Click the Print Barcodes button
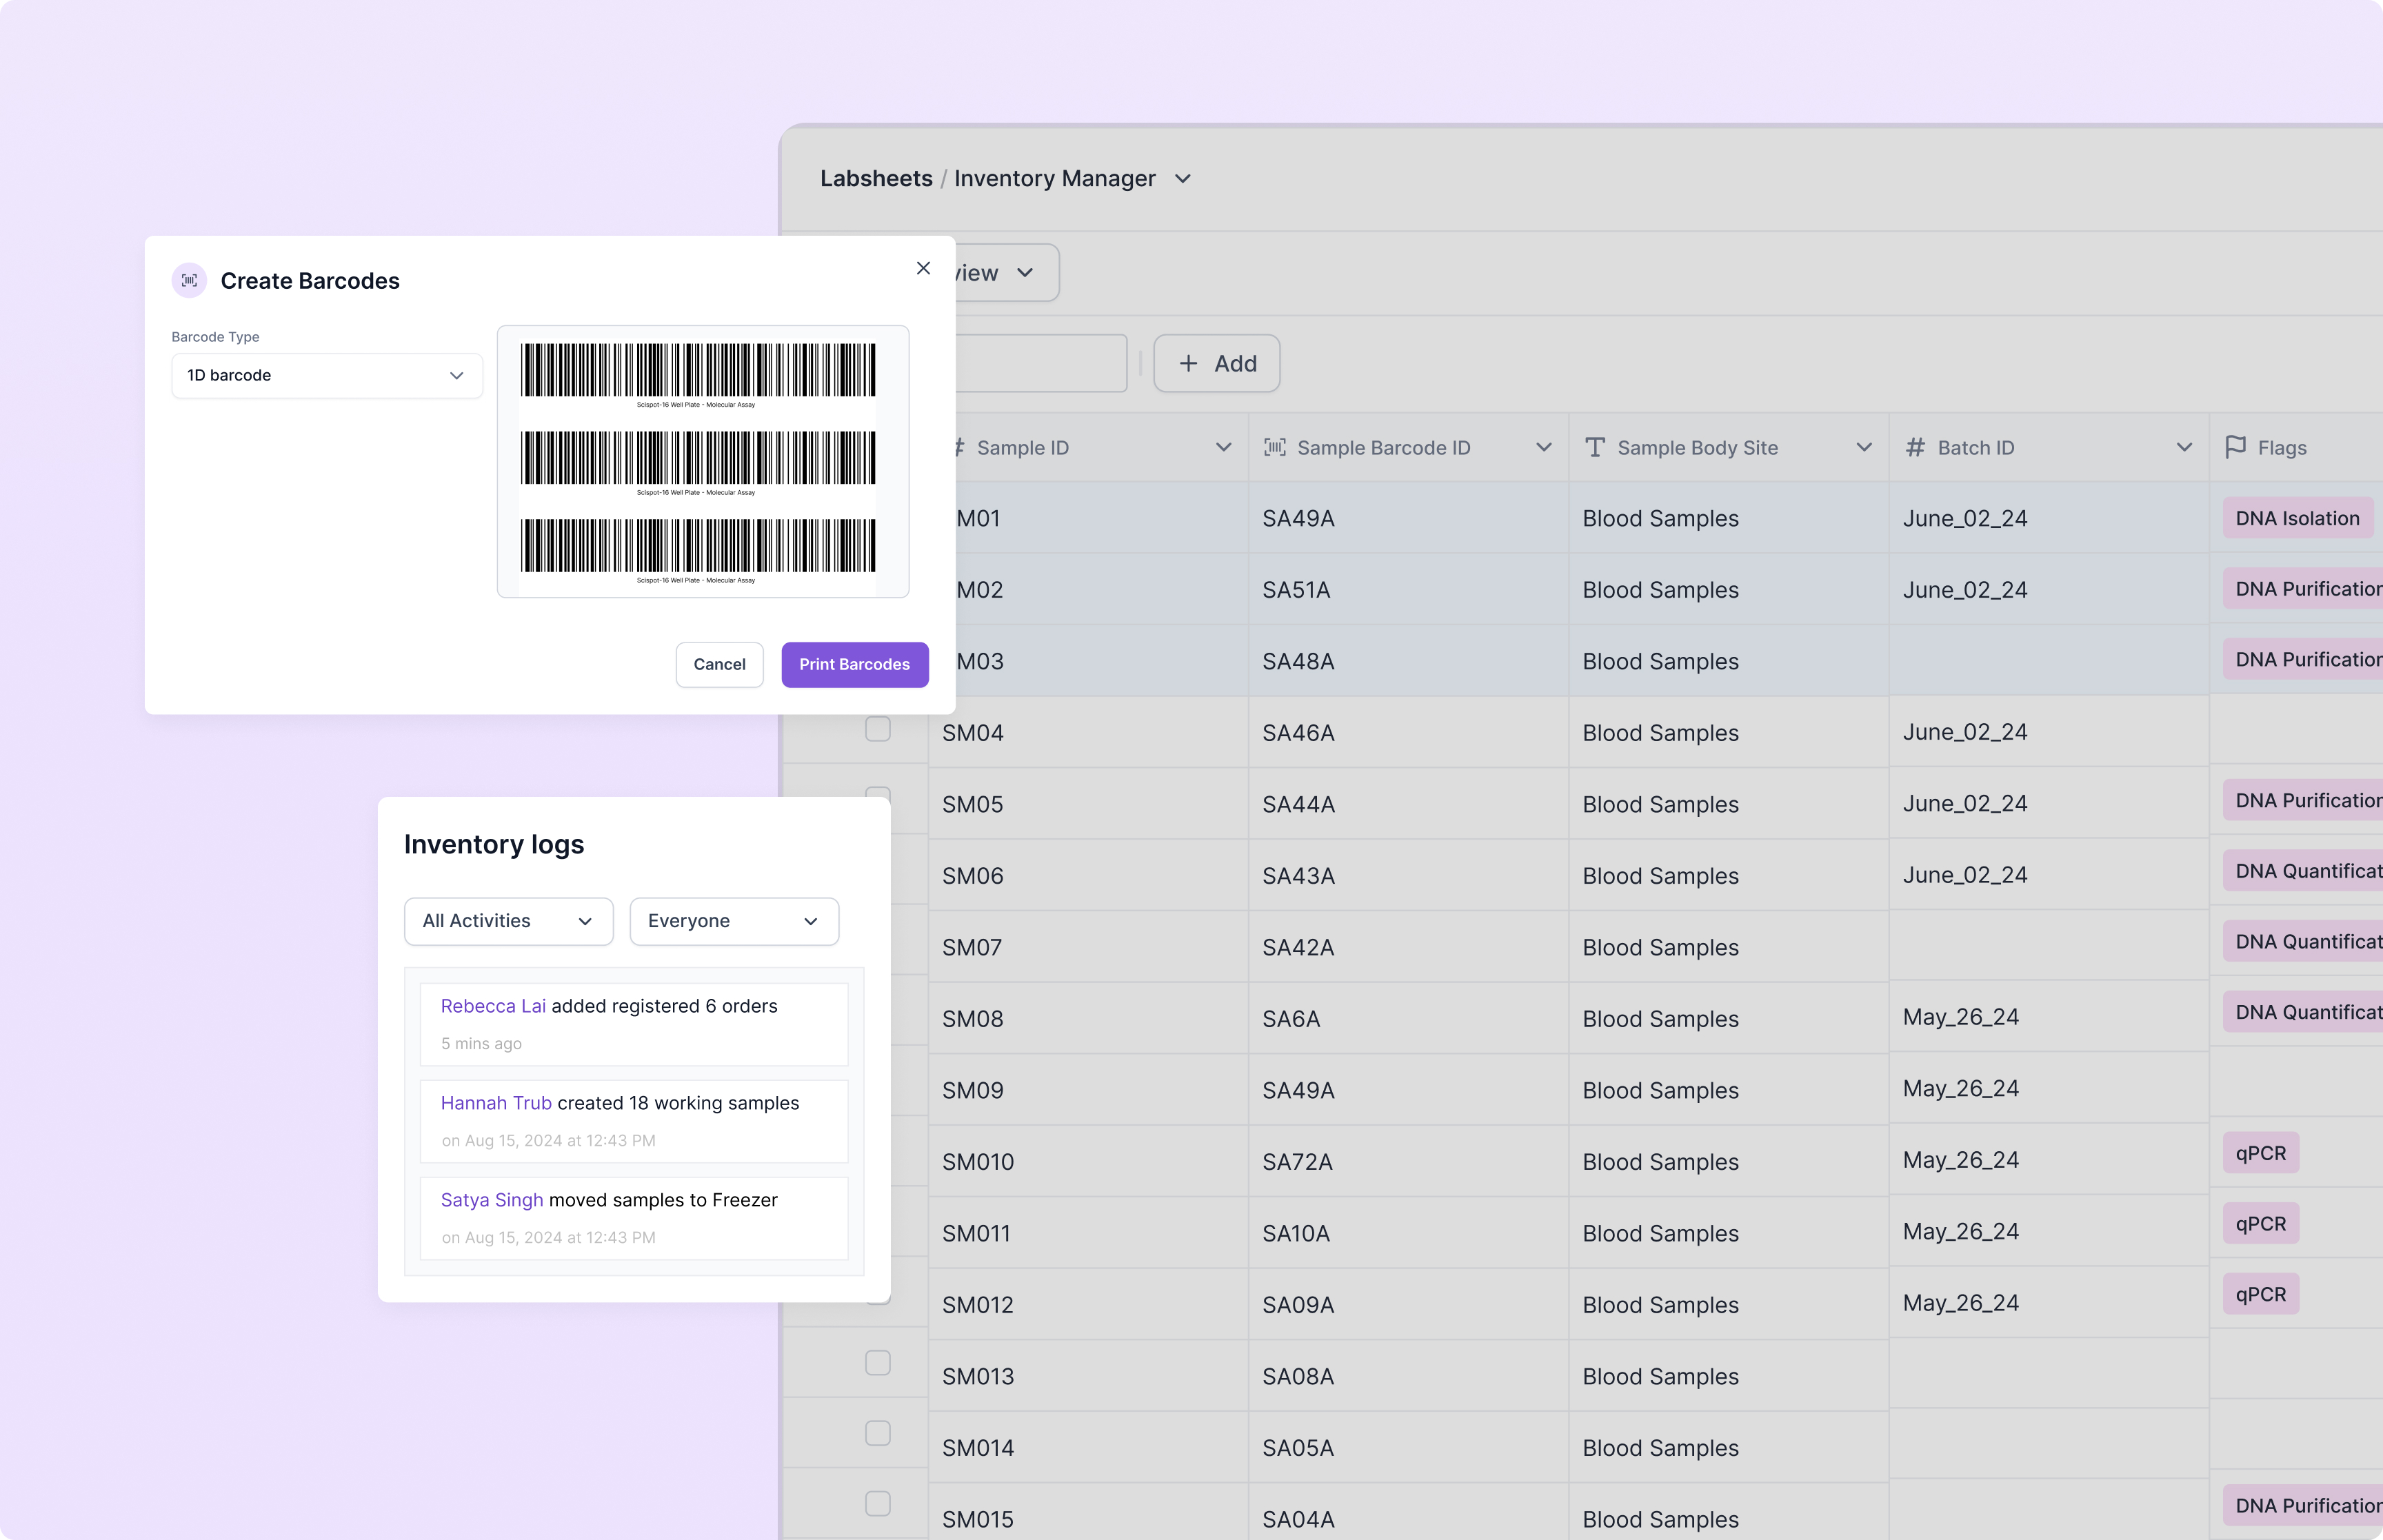The width and height of the screenshot is (2383, 1540). click(x=855, y=664)
